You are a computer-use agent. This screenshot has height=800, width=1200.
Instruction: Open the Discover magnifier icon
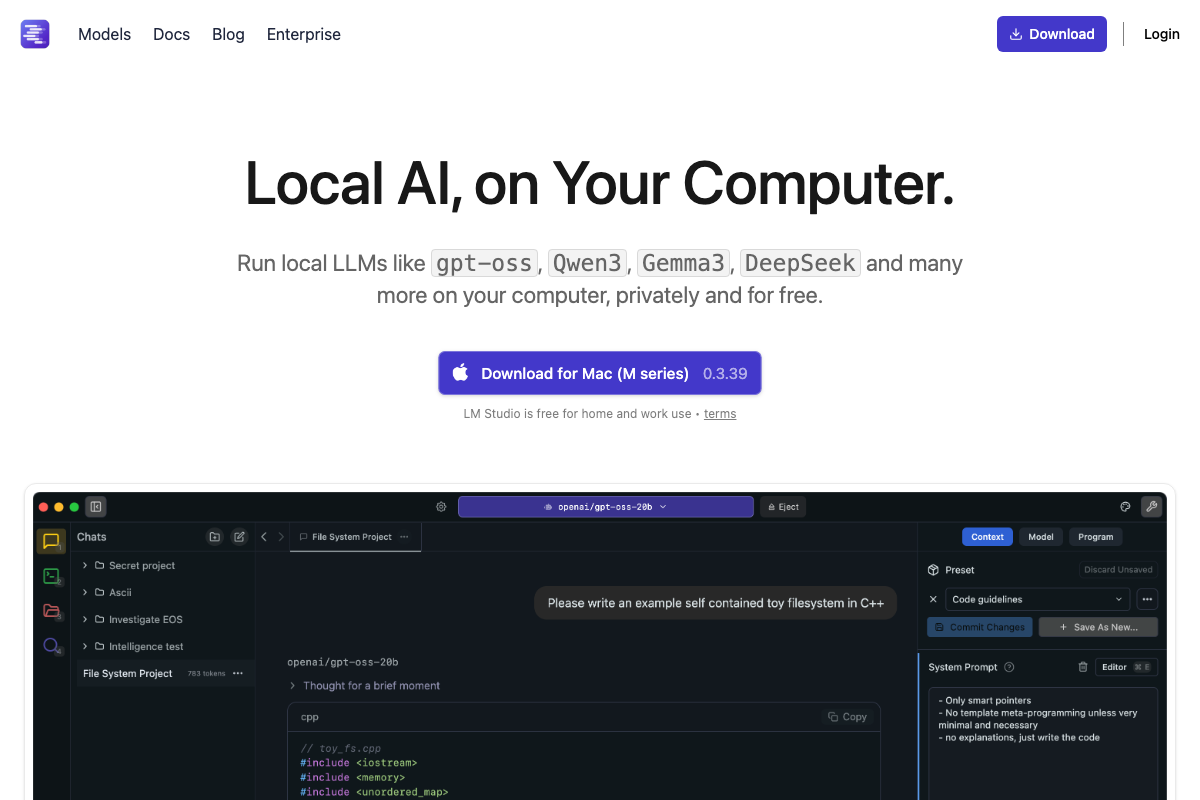[51, 646]
